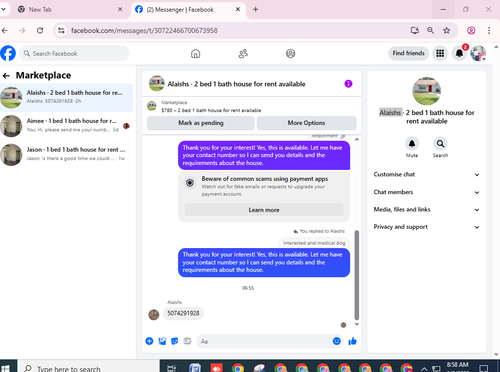This screenshot has width=500, height=372.
Task: Show hidden system tray icons chevron
Action: point(424,369)
